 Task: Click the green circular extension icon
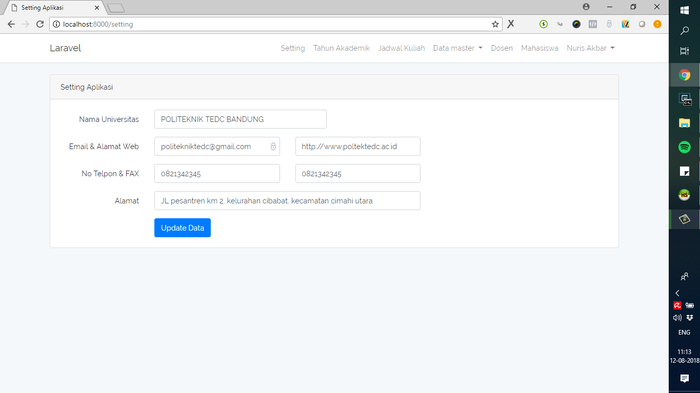click(x=543, y=24)
